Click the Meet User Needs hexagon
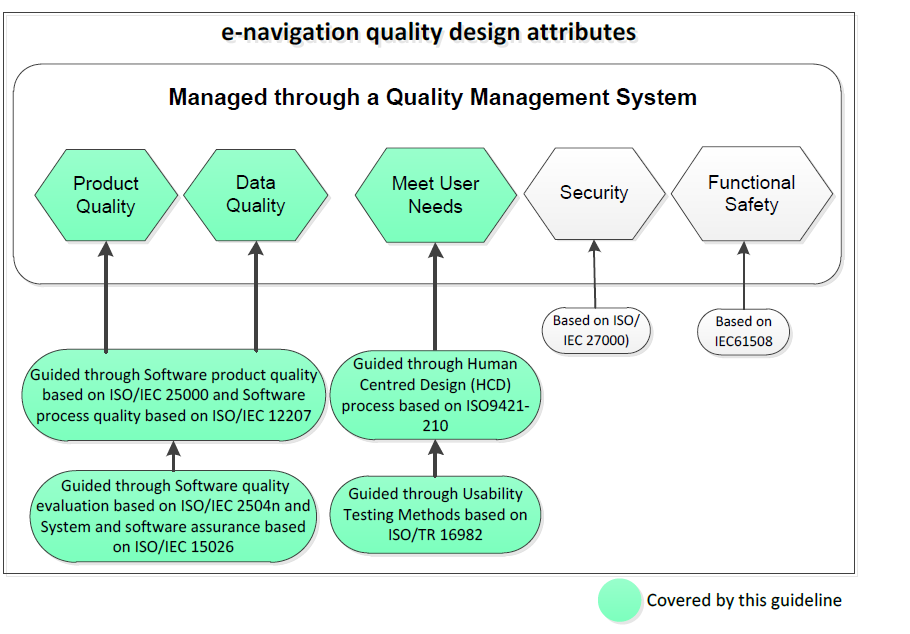 click(435, 195)
